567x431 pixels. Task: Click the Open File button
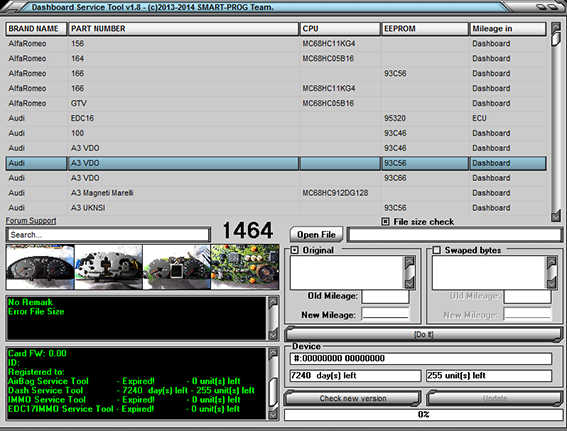[x=316, y=235]
